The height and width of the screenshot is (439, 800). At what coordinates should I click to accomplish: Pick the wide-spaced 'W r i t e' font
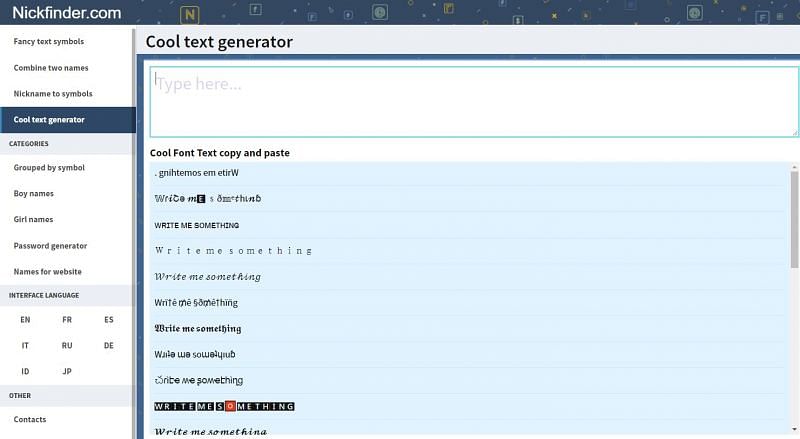point(233,251)
